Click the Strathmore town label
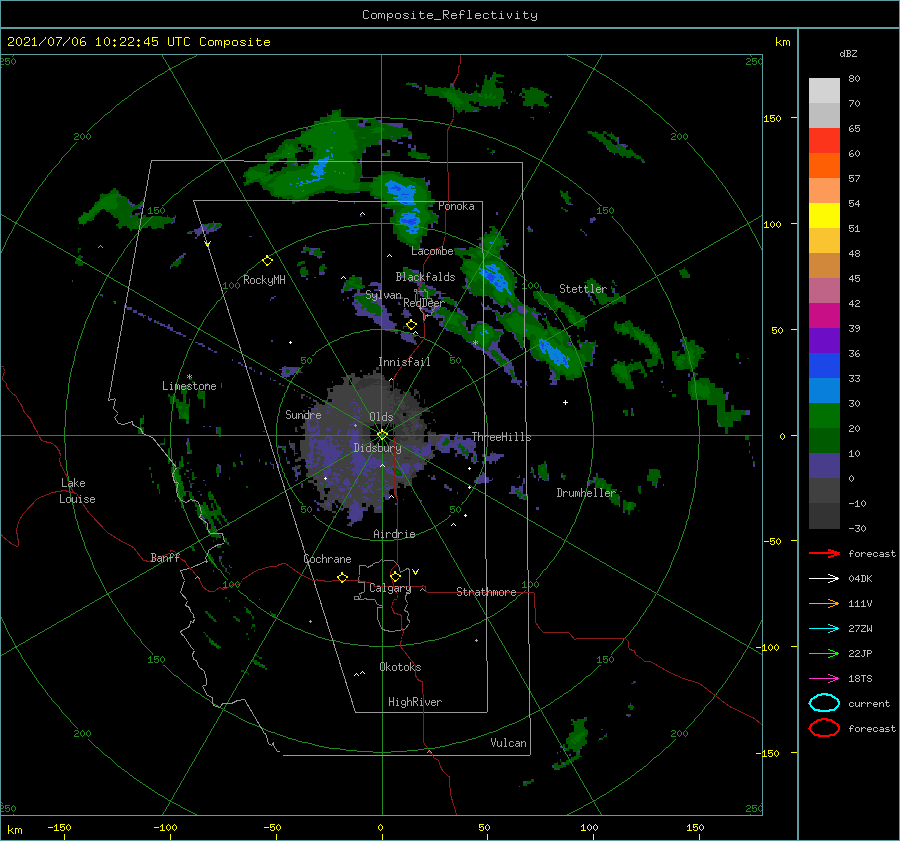 pyautogui.click(x=486, y=592)
